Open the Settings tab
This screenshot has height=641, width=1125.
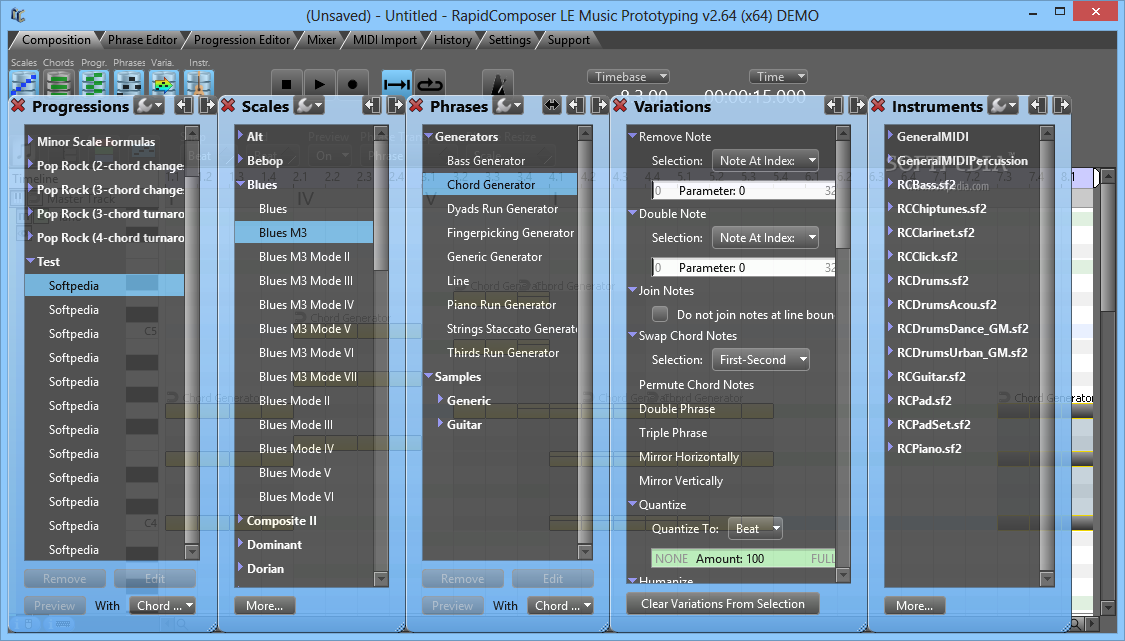(509, 40)
